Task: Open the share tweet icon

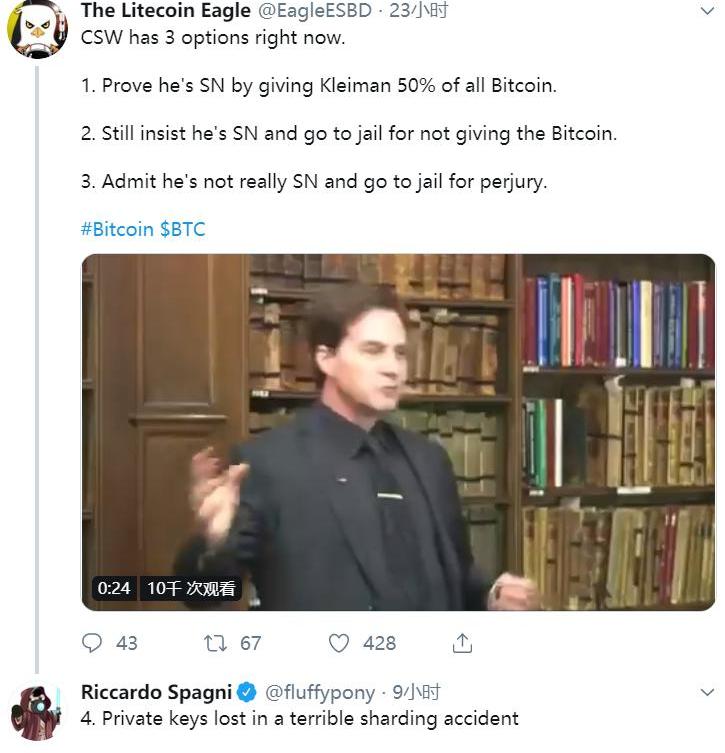Action: pyautogui.click(x=462, y=643)
